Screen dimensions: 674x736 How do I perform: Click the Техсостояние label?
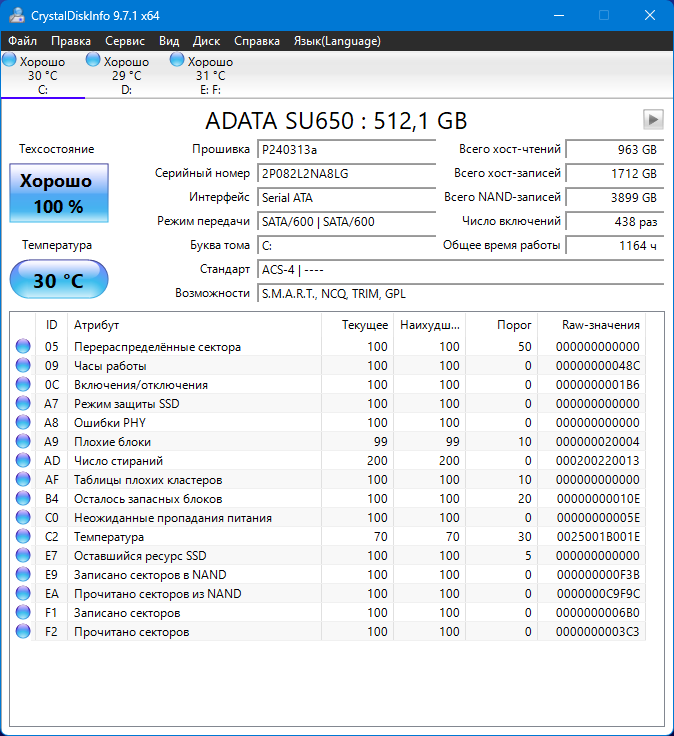pos(56,149)
